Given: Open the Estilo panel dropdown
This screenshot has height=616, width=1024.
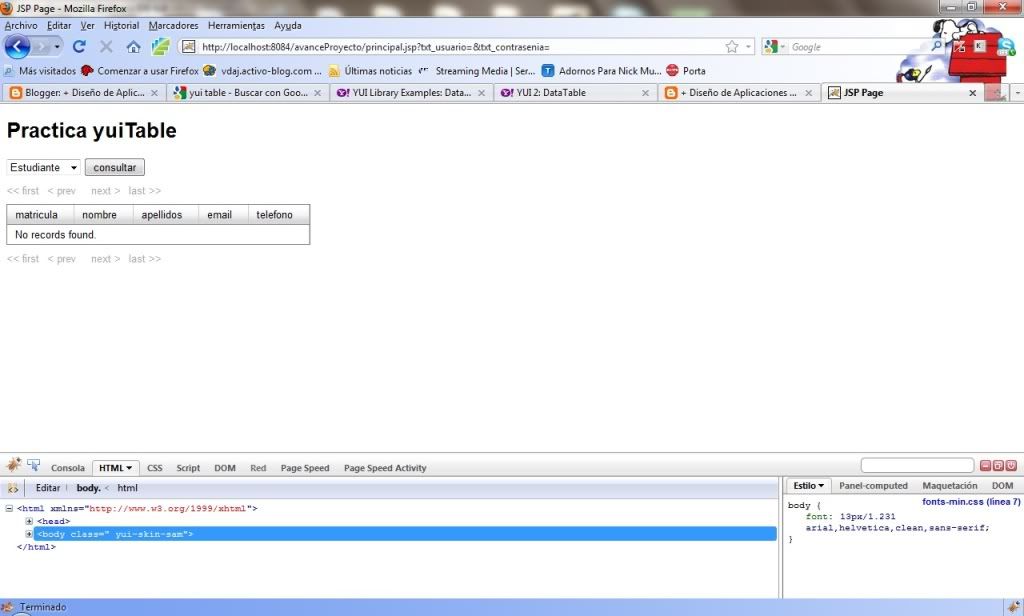Looking at the screenshot, I should pos(807,486).
